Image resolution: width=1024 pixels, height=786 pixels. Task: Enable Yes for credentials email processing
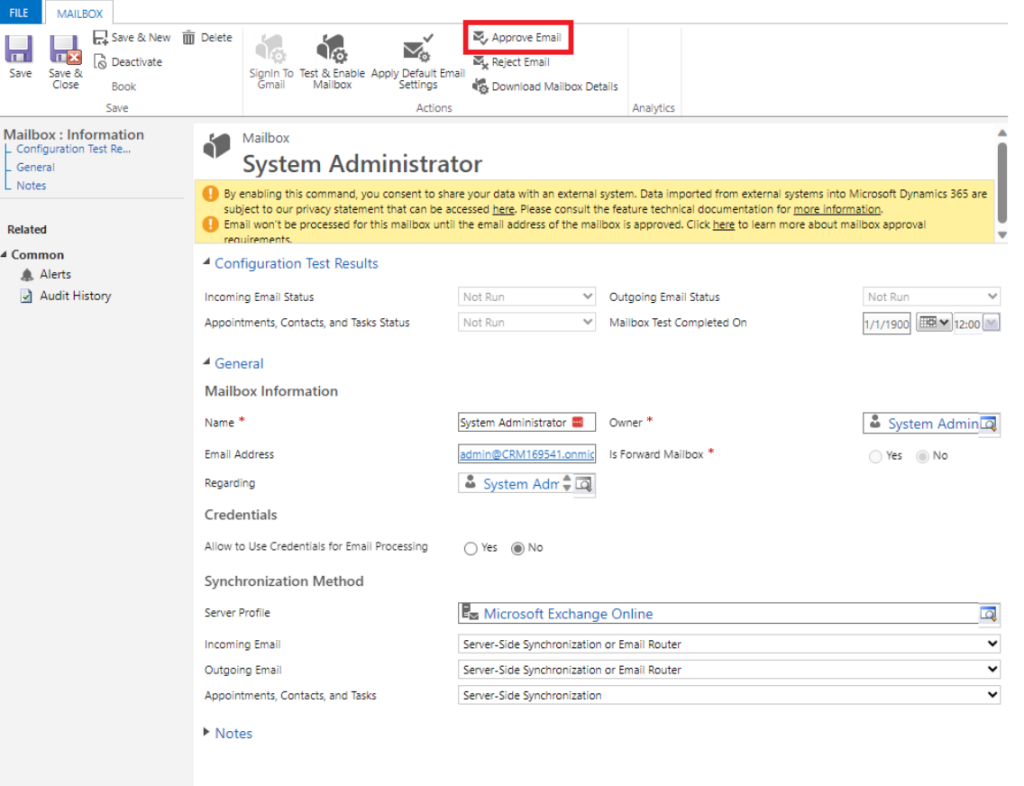pyautogui.click(x=470, y=548)
